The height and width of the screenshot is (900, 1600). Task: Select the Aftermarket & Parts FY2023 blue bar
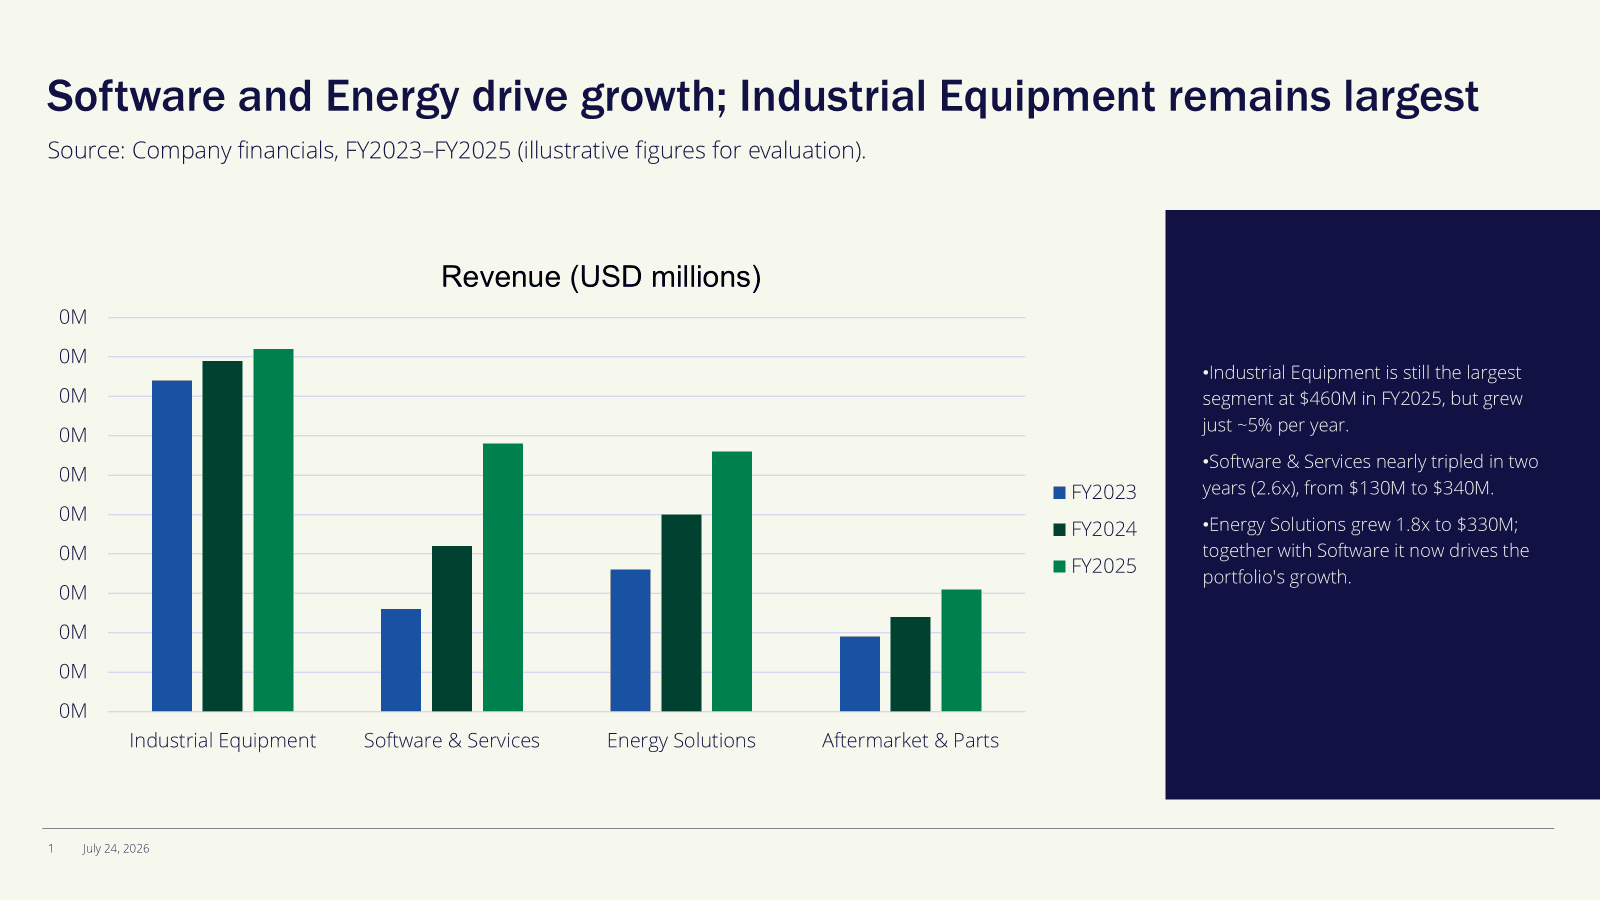(860, 674)
